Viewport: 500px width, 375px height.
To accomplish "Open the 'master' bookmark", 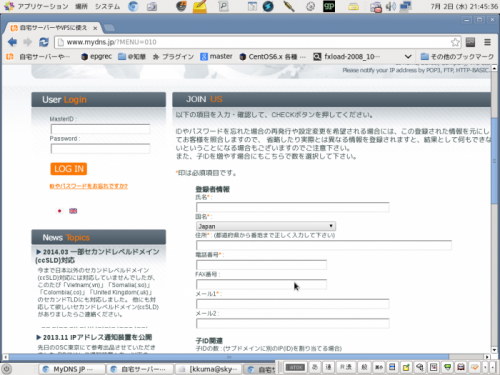I will coord(216,57).
